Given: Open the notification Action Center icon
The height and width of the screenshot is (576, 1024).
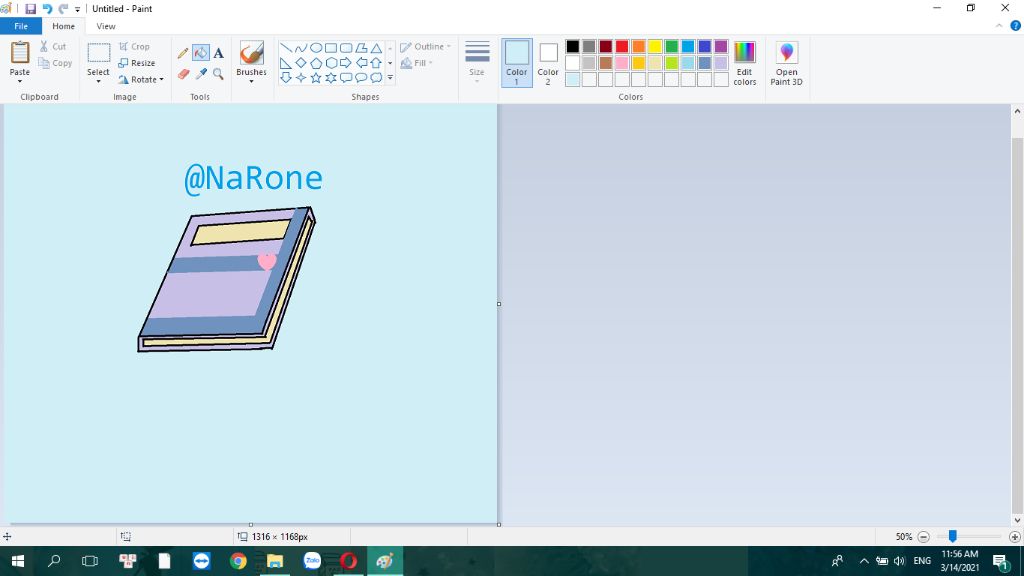Looking at the screenshot, I should 1000,561.
